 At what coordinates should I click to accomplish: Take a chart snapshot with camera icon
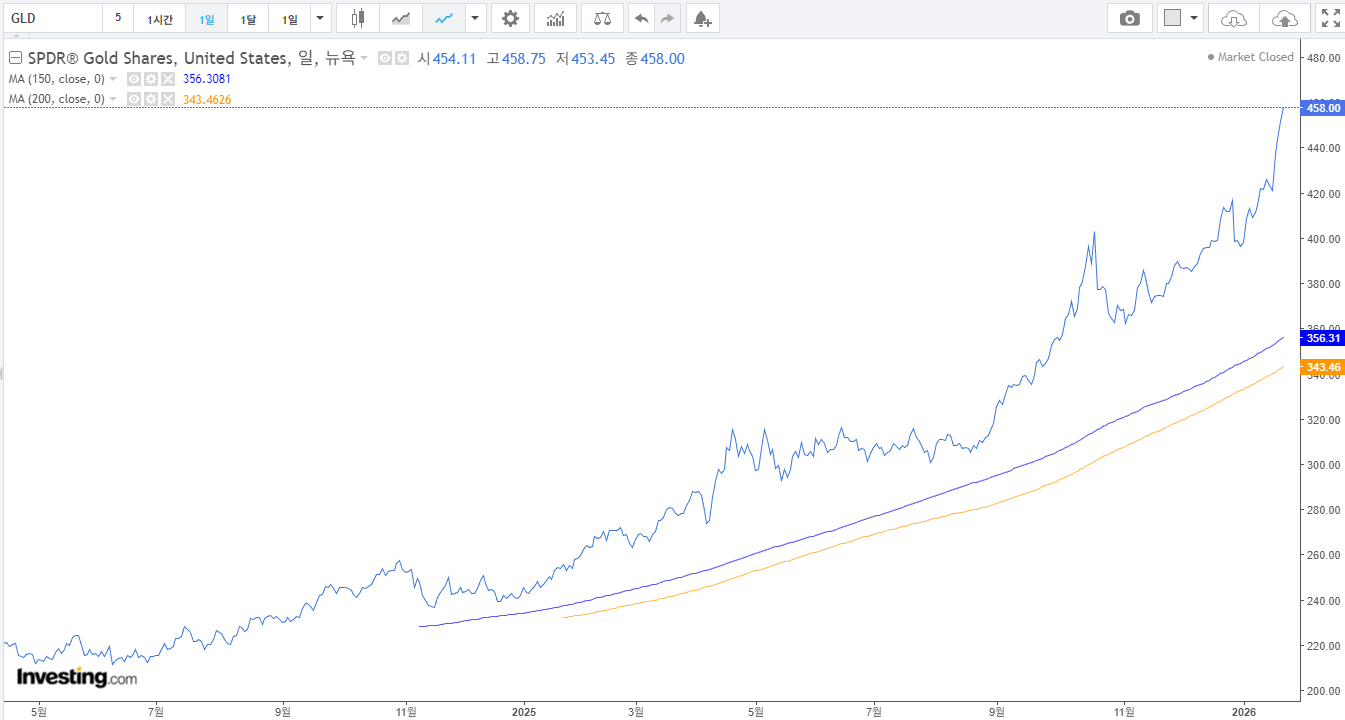1129,18
